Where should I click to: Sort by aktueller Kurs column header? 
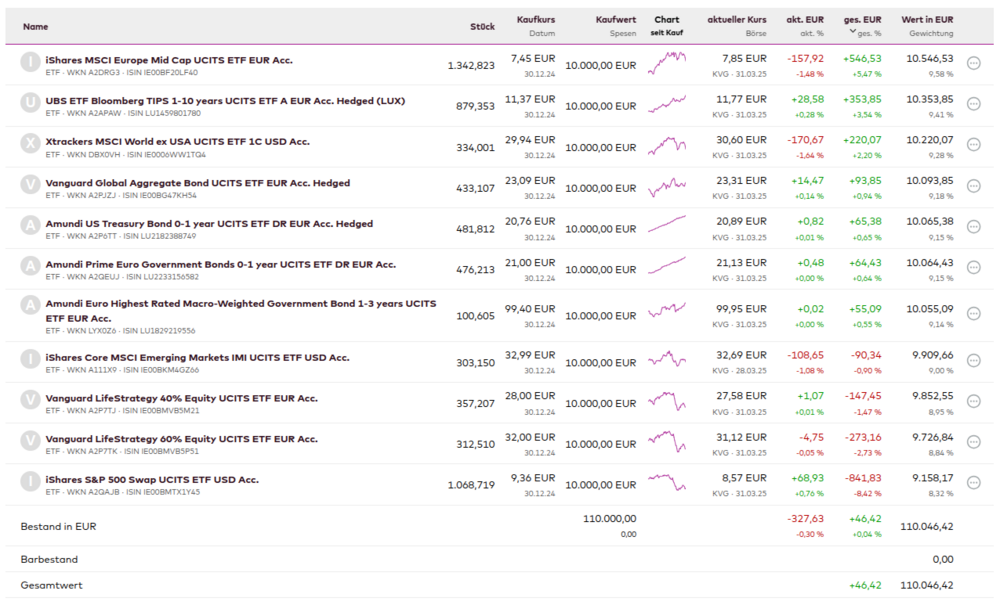click(x=737, y=19)
